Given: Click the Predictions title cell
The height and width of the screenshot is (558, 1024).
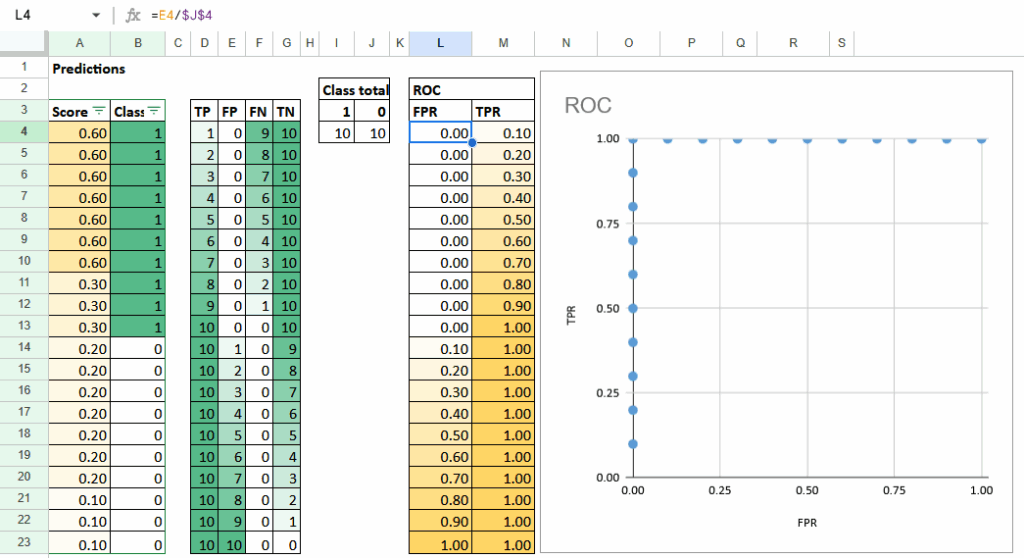Looking at the screenshot, I should click(x=89, y=69).
